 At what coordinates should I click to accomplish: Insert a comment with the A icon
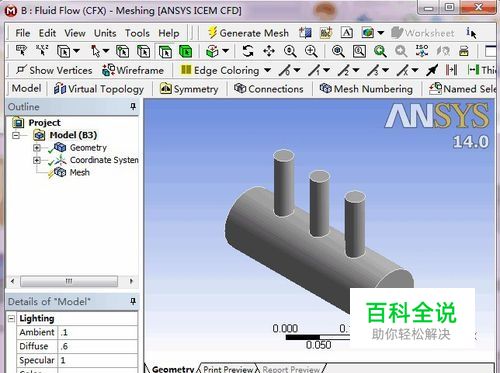pos(347,33)
